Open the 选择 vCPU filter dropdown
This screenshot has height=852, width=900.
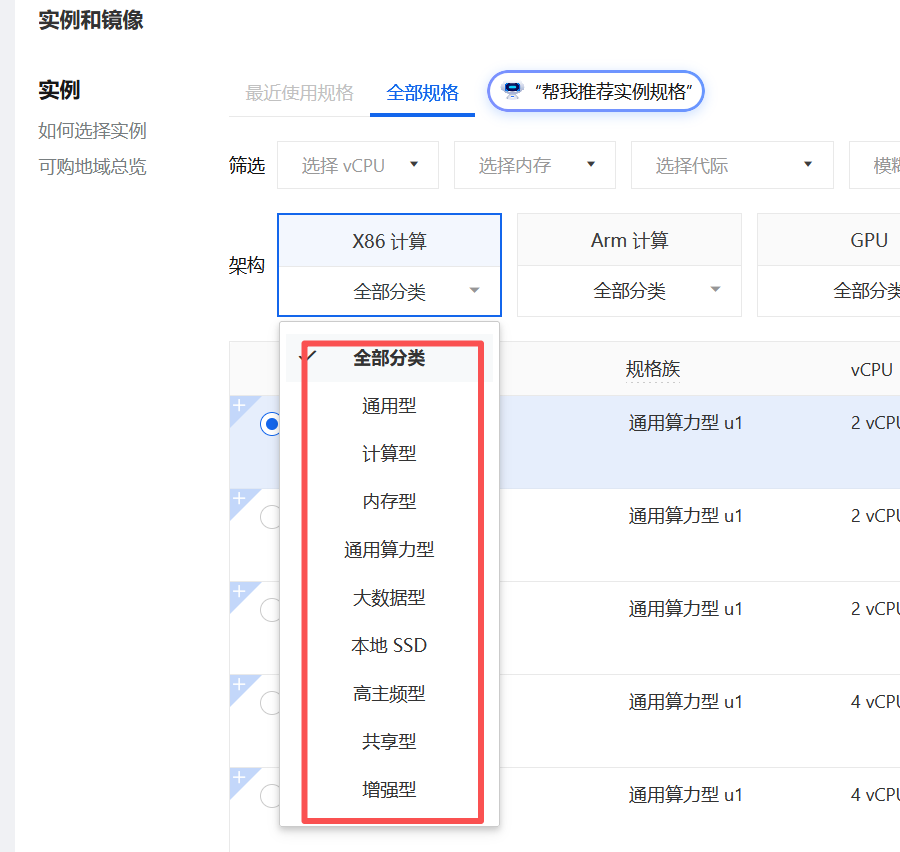[x=358, y=165]
